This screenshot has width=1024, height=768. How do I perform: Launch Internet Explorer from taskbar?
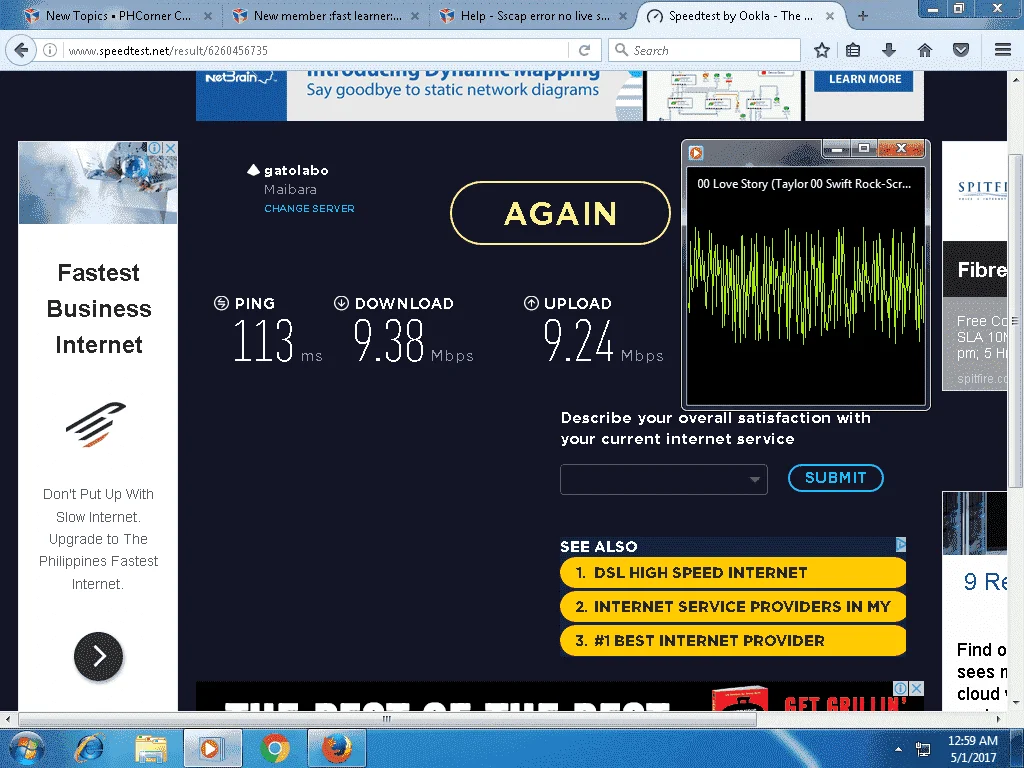[89, 748]
